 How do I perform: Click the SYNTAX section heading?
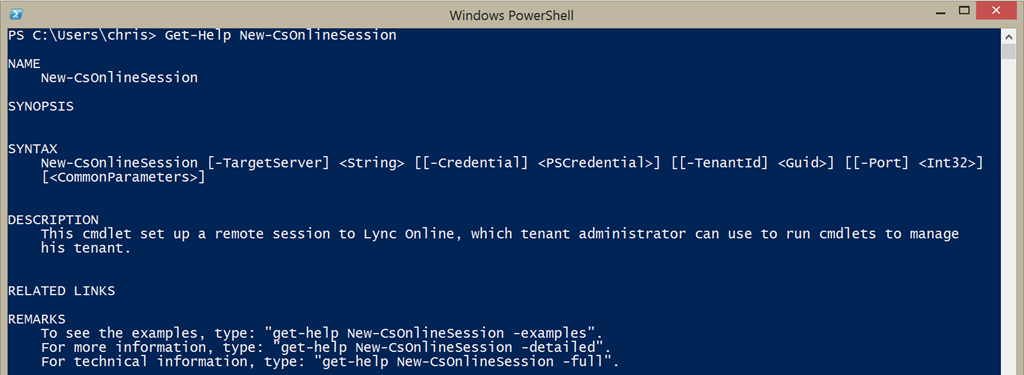point(33,148)
